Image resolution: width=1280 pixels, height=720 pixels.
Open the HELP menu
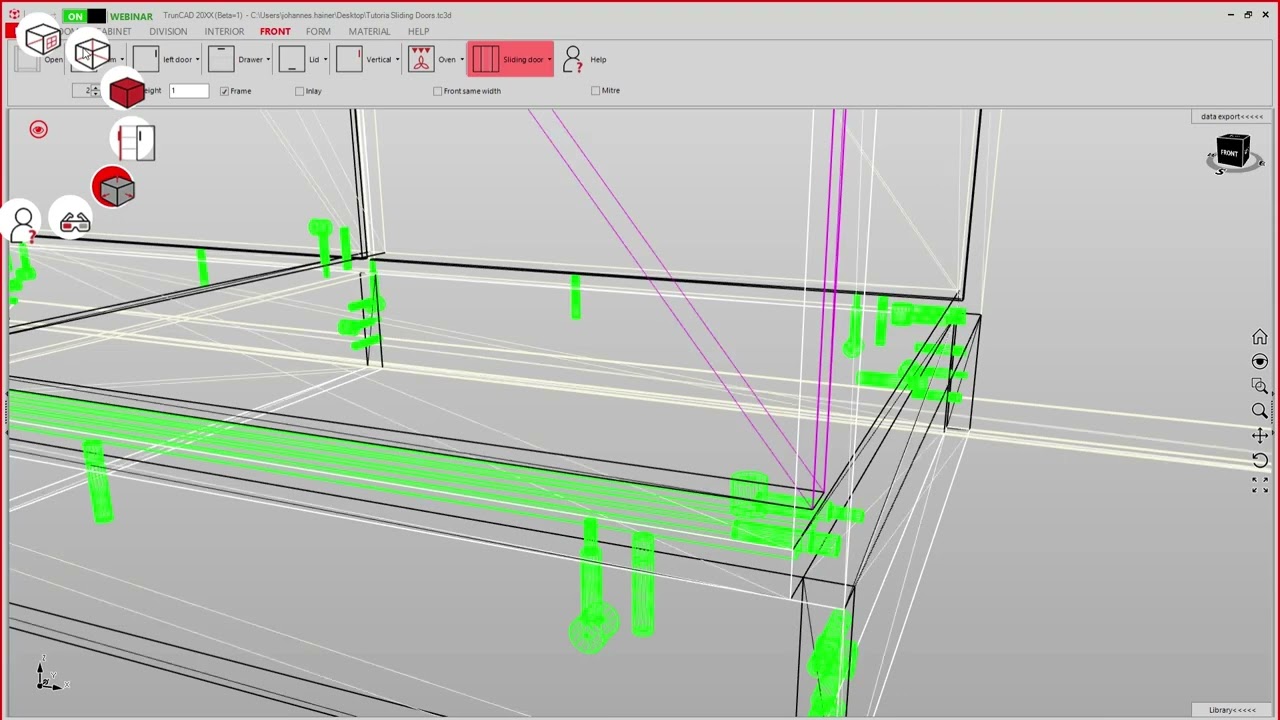[418, 32]
